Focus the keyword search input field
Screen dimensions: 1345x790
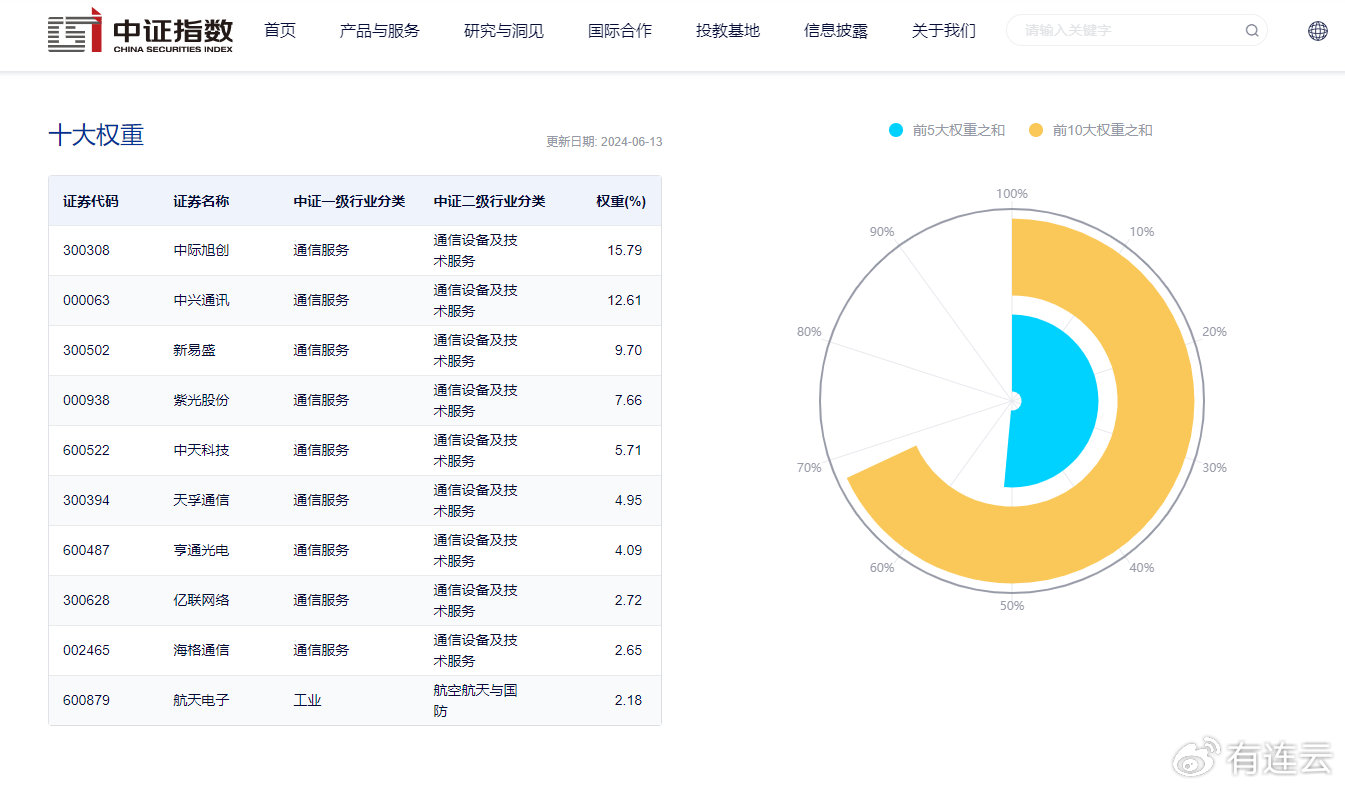point(1136,30)
